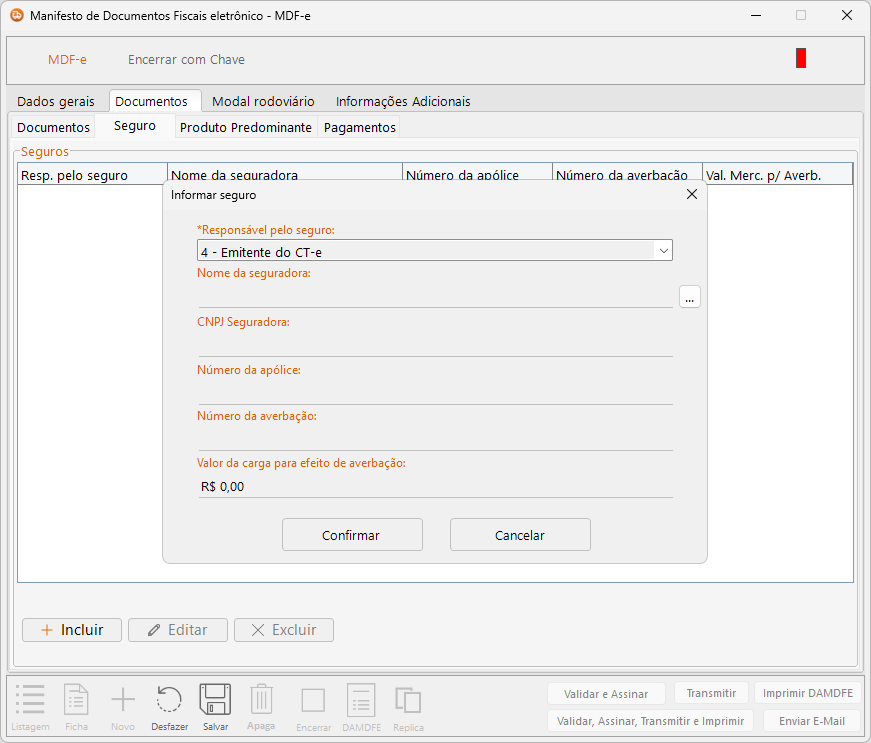Select Encerrar com Chave menu item
871x743 pixels.
tap(186, 60)
